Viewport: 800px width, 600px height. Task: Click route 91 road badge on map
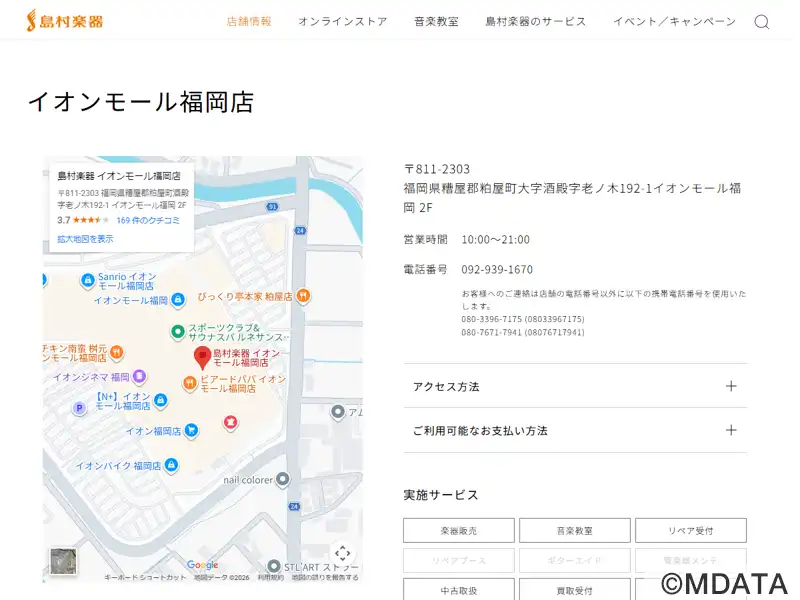coord(273,207)
